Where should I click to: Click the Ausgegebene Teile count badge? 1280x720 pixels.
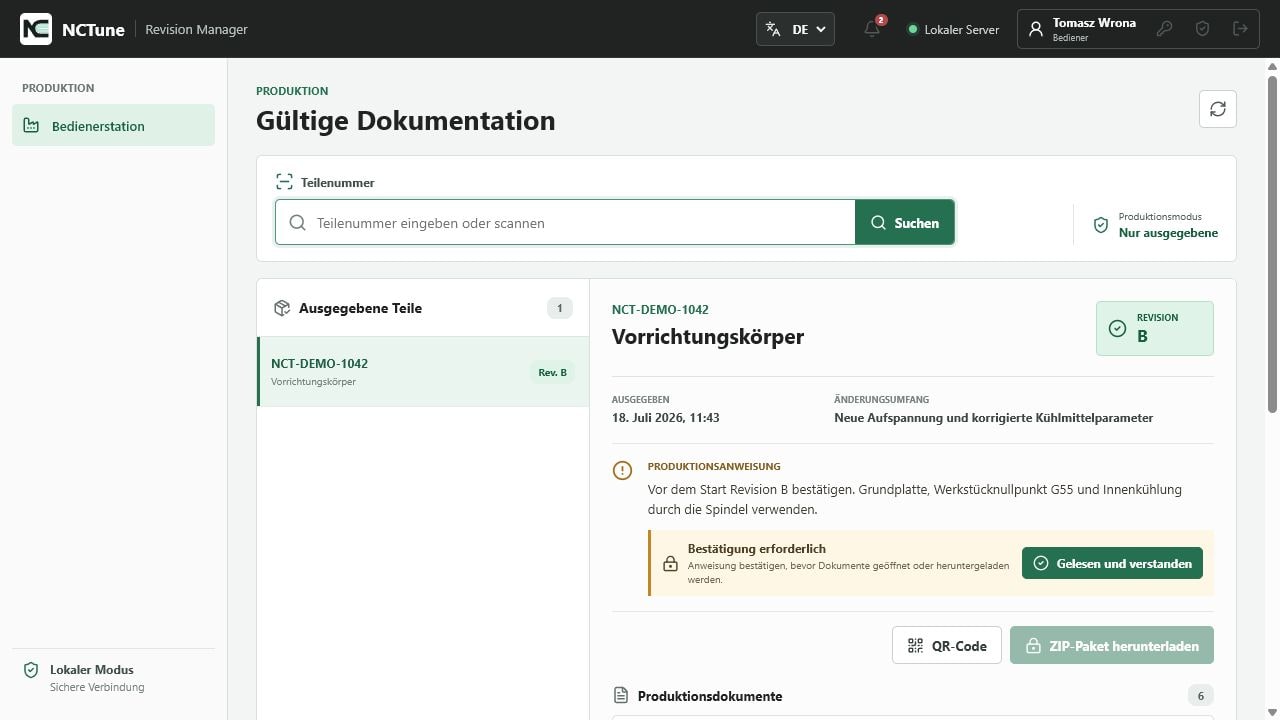tap(560, 308)
